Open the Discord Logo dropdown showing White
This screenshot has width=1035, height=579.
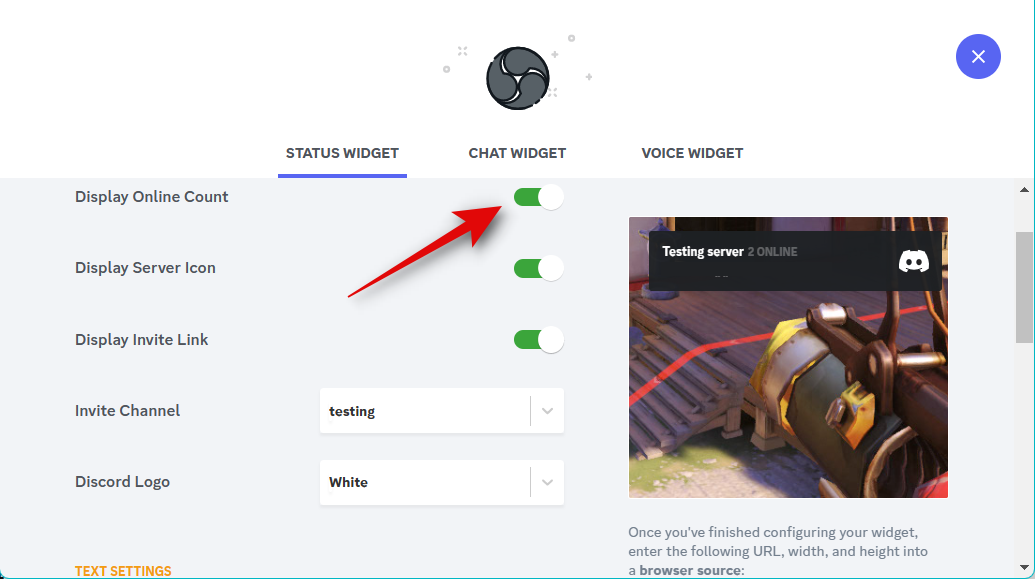point(442,482)
